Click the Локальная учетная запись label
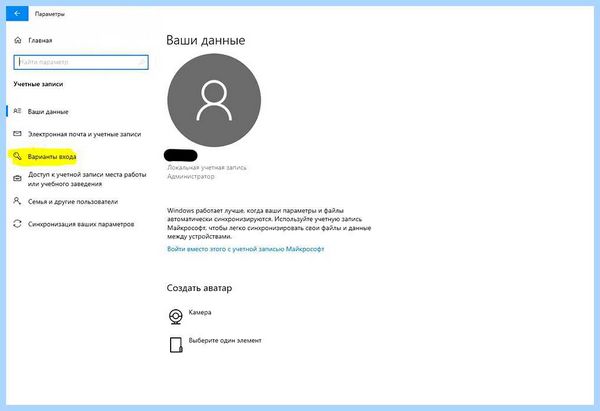Image resolution: width=600 pixels, height=411 pixels. [x=207, y=168]
